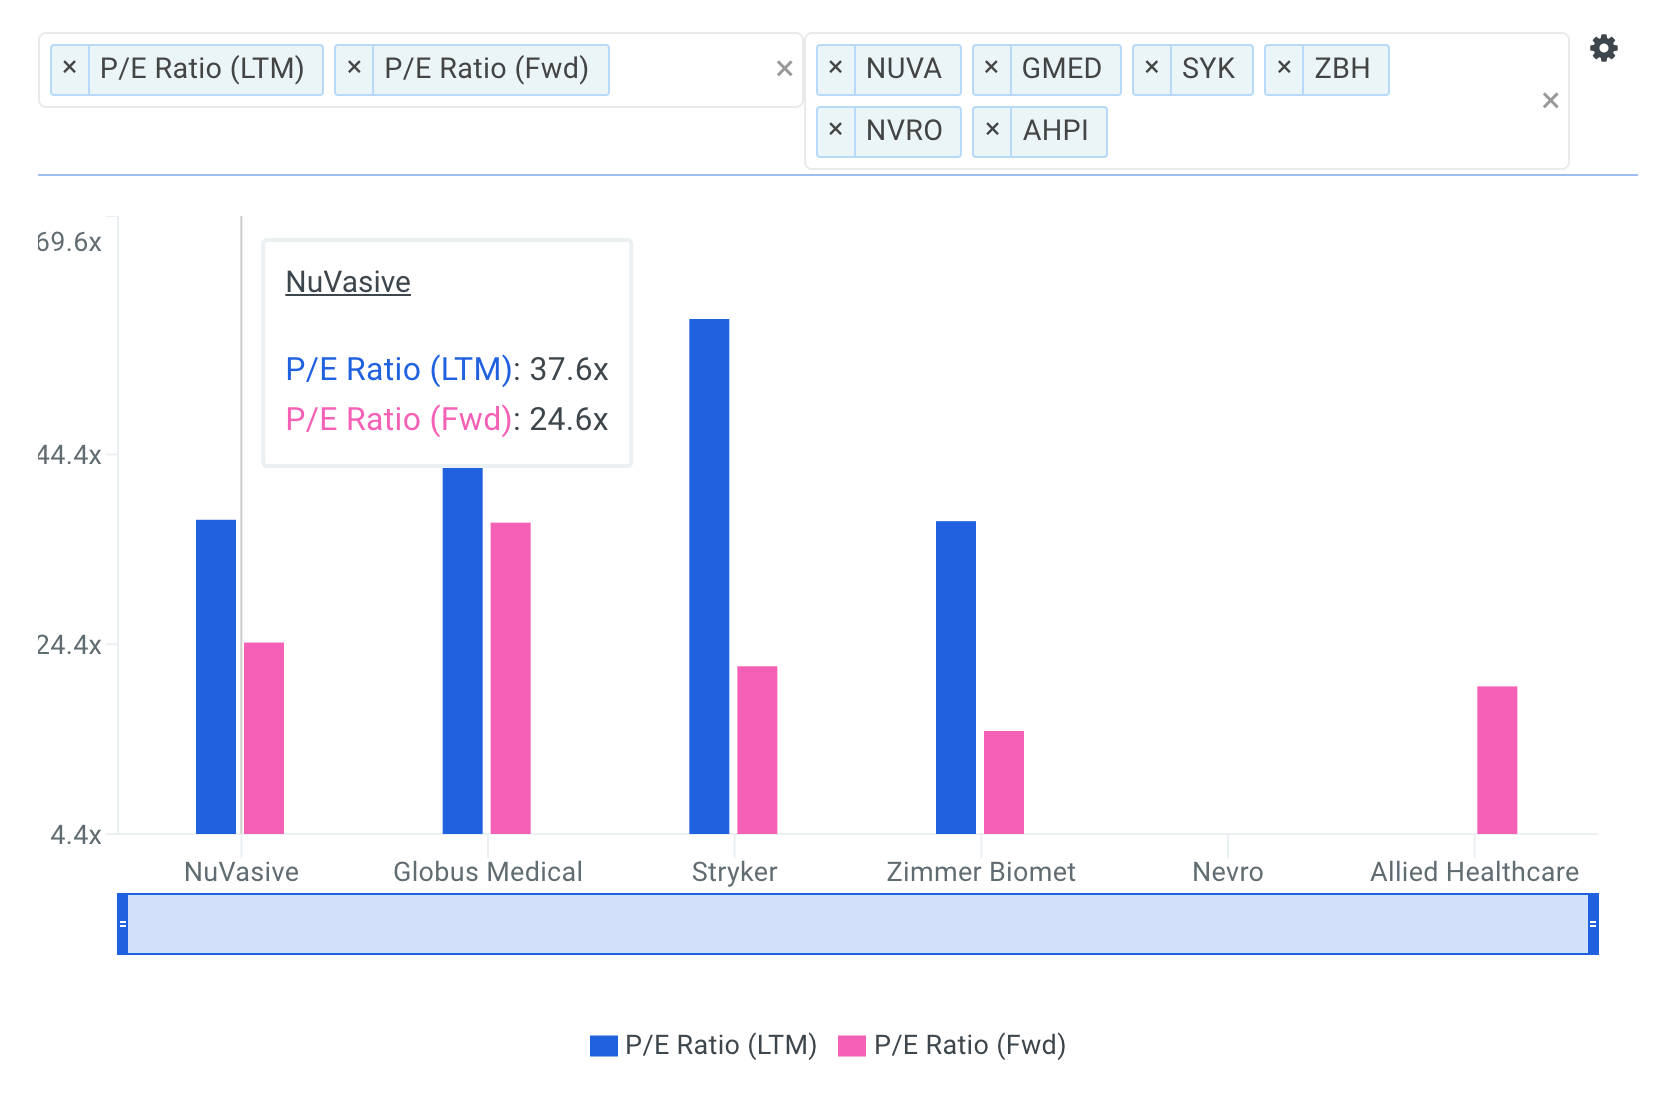
Task: Click Globus Medical's pink Fwd bar
Action: (511, 678)
